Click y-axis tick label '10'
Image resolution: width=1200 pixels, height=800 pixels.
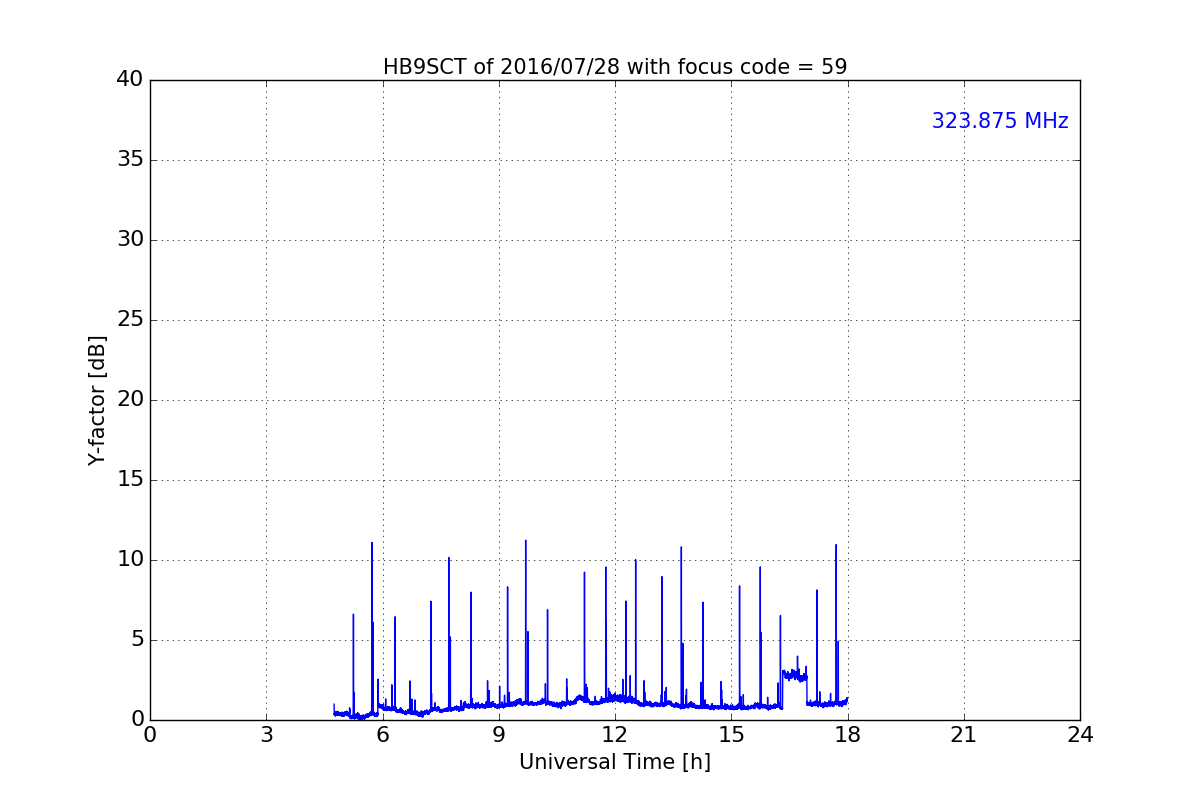click(x=130, y=560)
